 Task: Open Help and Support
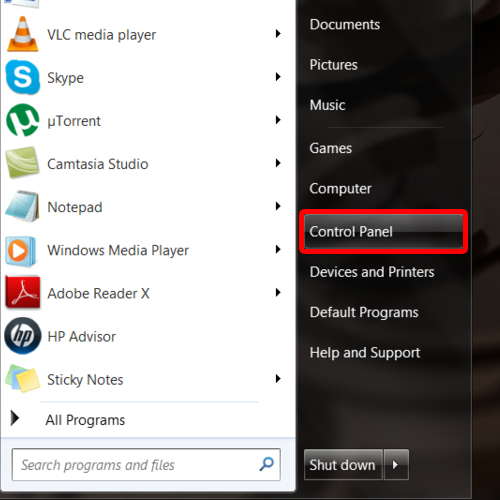click(365, 353)
